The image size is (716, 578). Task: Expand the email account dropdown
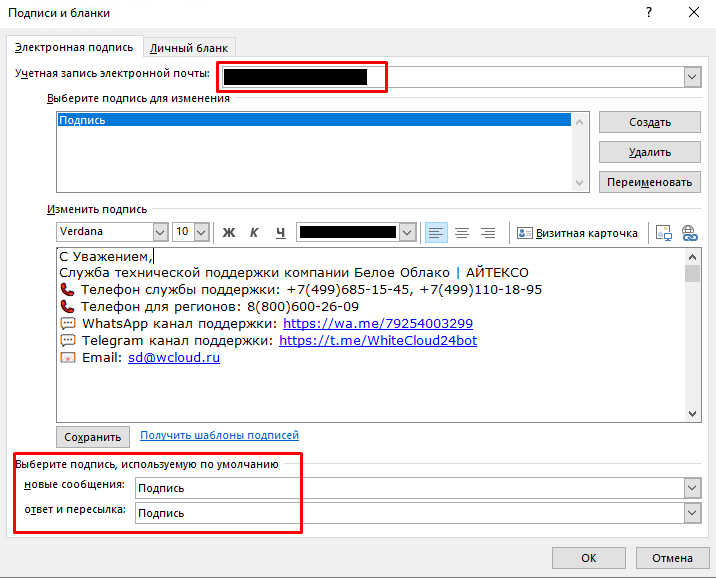tap(691, 77)
